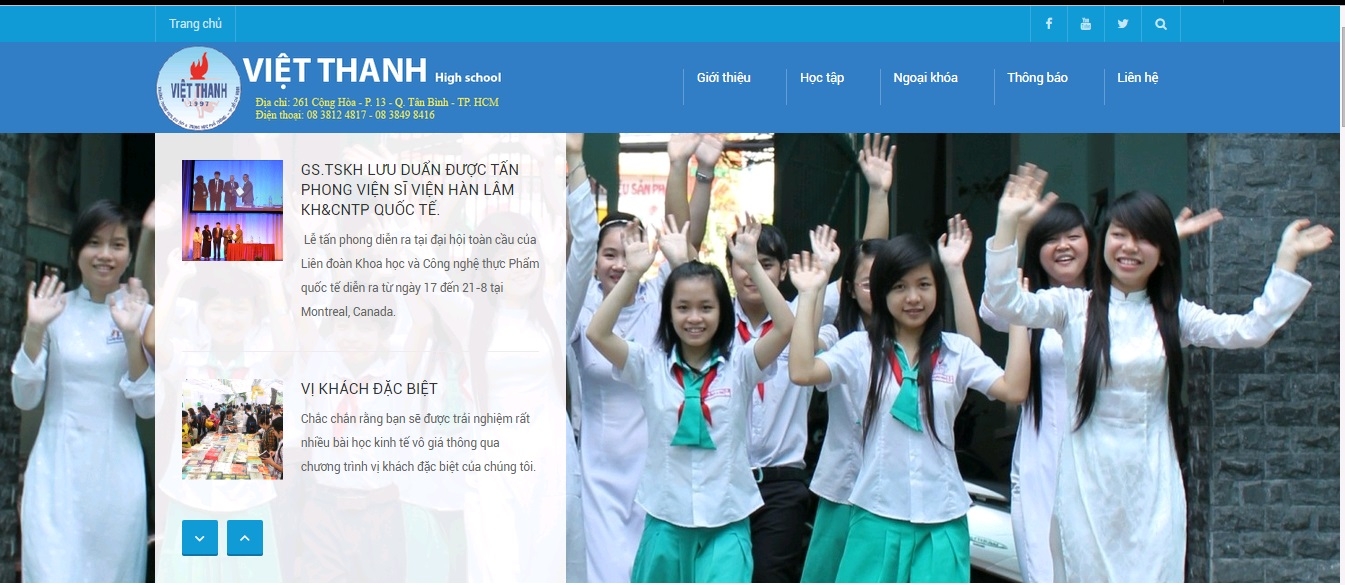Image resolution: width=1345 pixels, height=585 pixels.
Task: Open the Twitter social icon
Action: [1122, 24]
